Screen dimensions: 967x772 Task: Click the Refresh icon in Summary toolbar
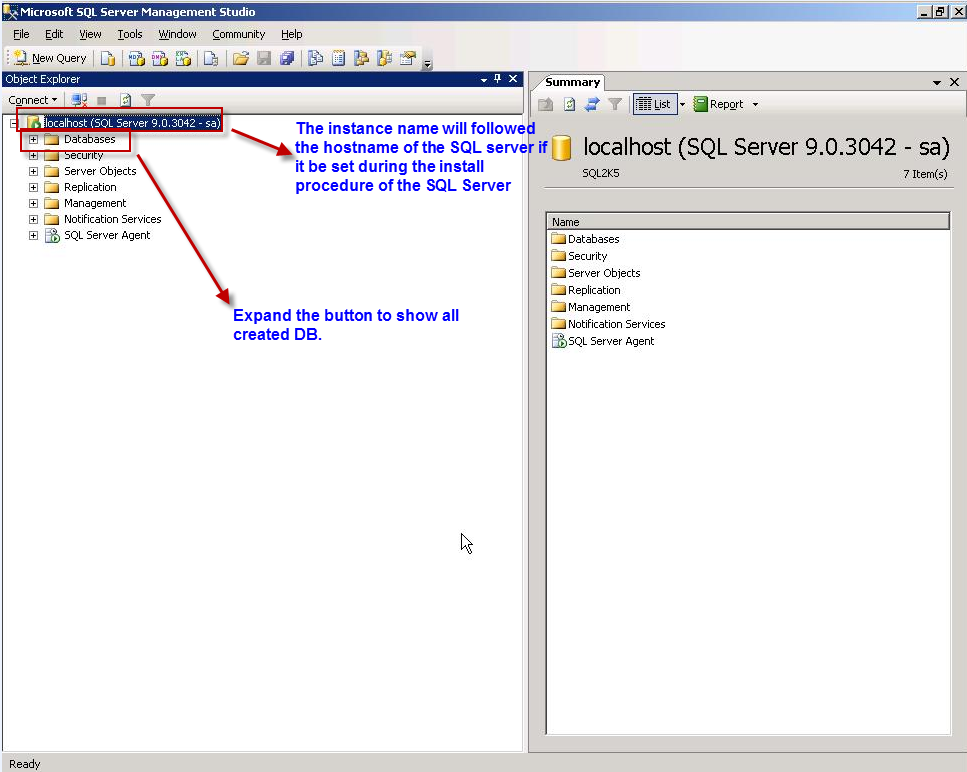pos(569,104)
